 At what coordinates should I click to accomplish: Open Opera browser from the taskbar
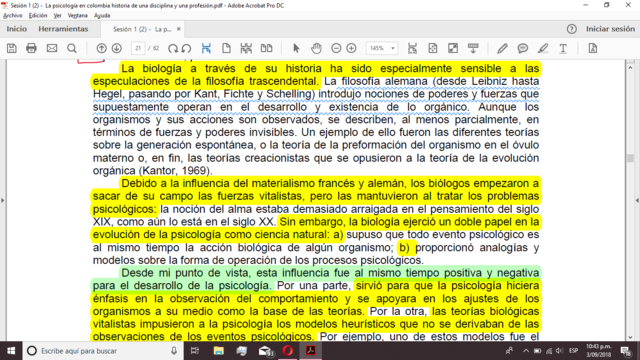coord(287,351)
